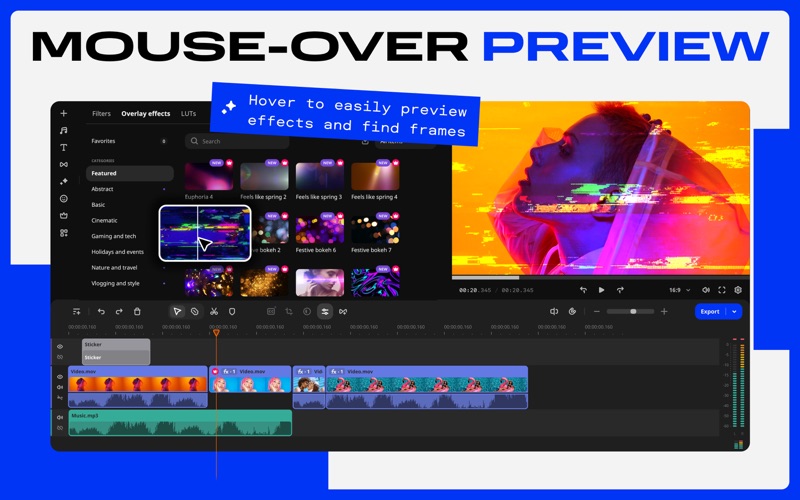Select the Feels like spring 3 effect thumbnail
The height and width of the screenshot is (500, 800).
[x=319, y=176]
